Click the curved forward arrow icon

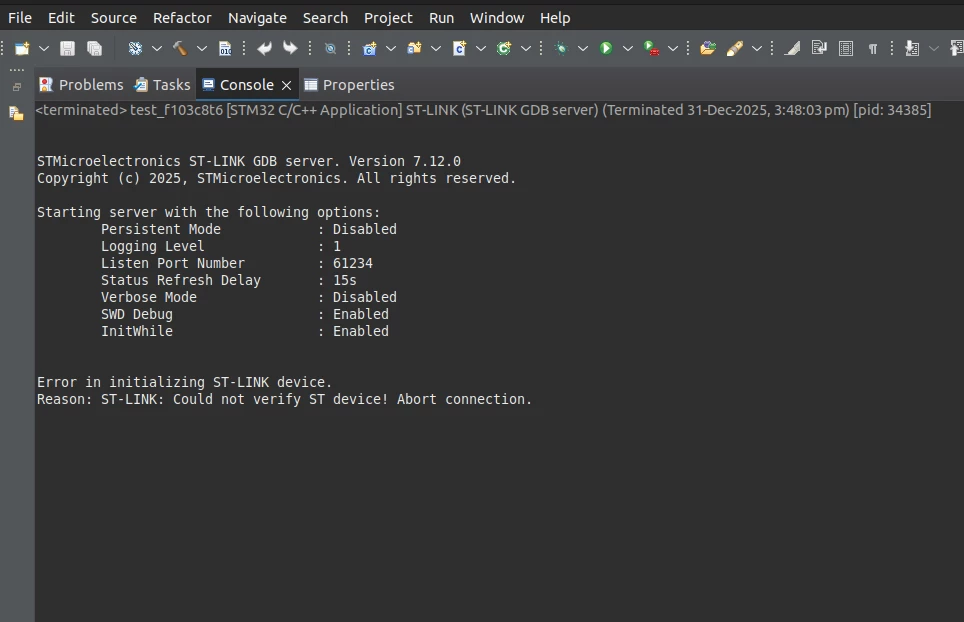(x=290, y=49)
